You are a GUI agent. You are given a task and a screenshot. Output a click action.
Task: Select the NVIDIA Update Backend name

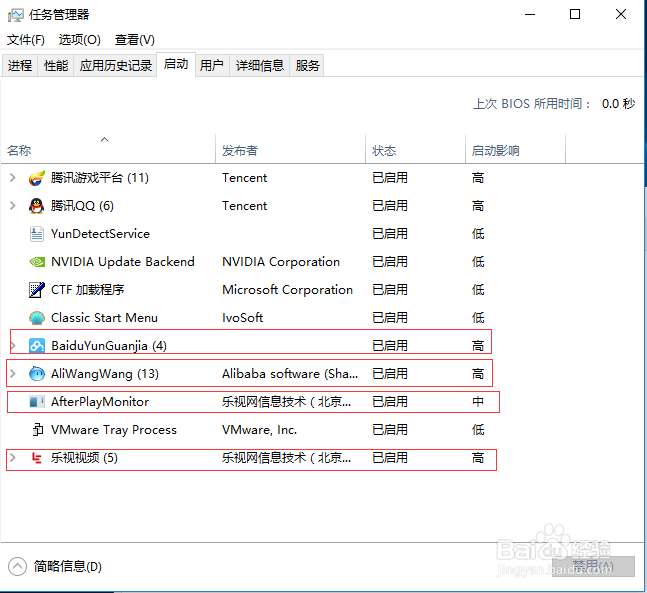(x=123, y=262)
